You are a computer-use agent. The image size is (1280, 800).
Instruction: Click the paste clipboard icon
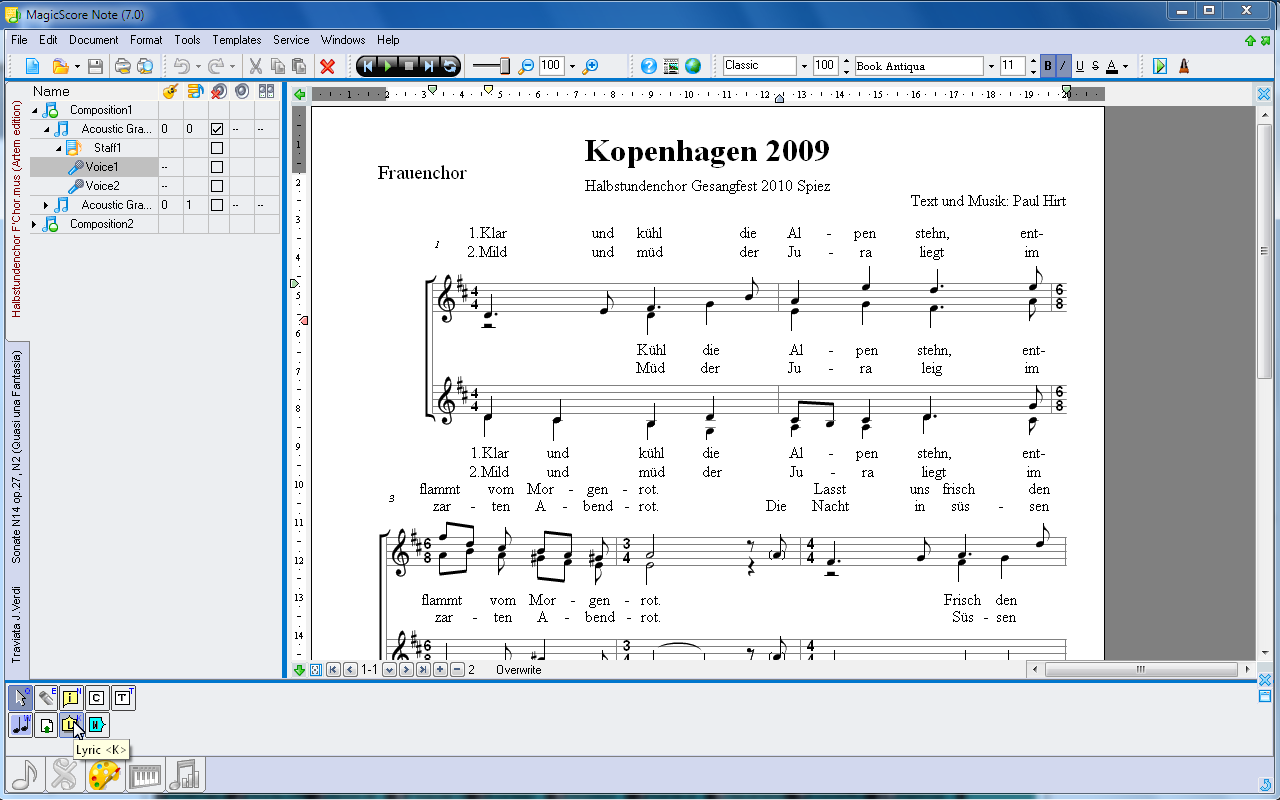point(298,66)
